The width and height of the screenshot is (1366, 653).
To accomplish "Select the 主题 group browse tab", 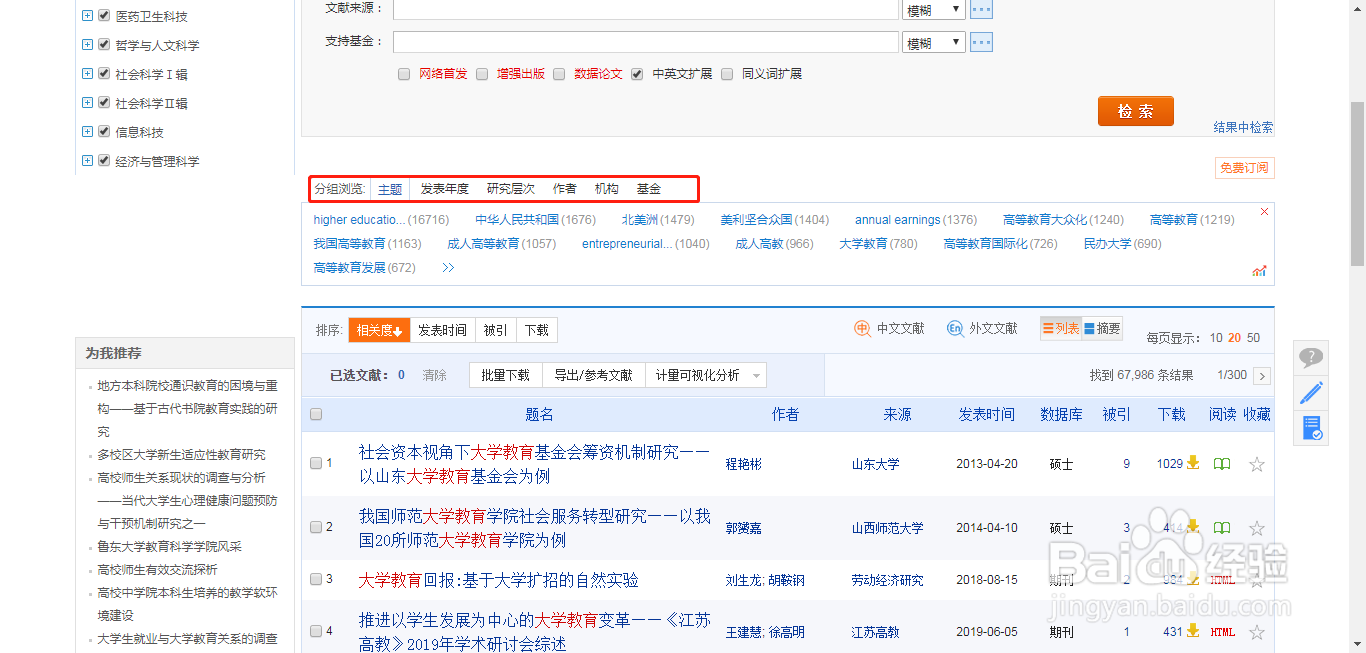I will click(x=390, y=188).
